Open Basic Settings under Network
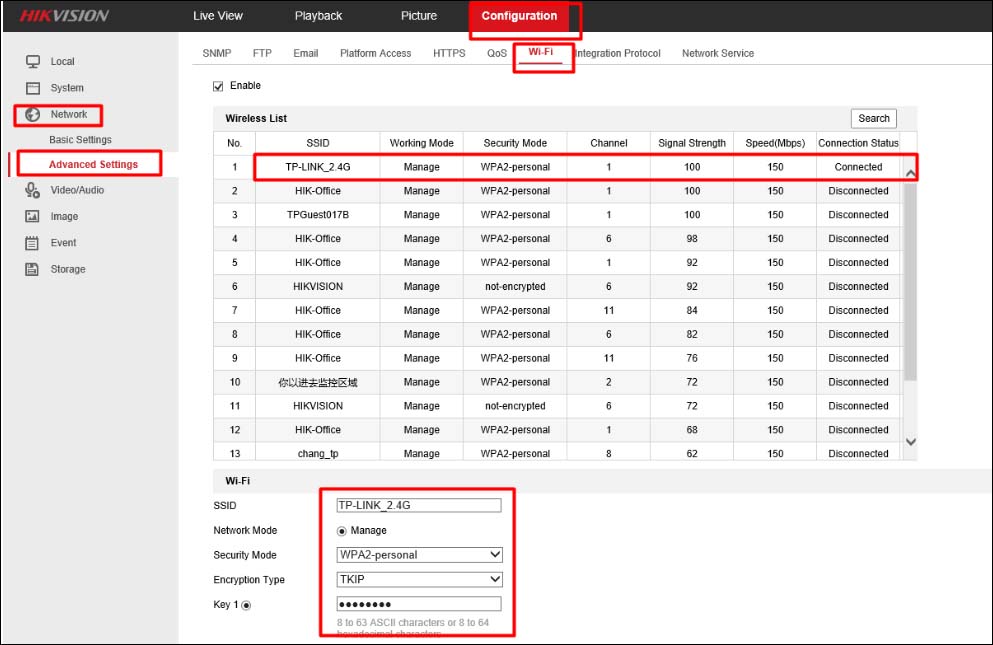 coord(80,139)
